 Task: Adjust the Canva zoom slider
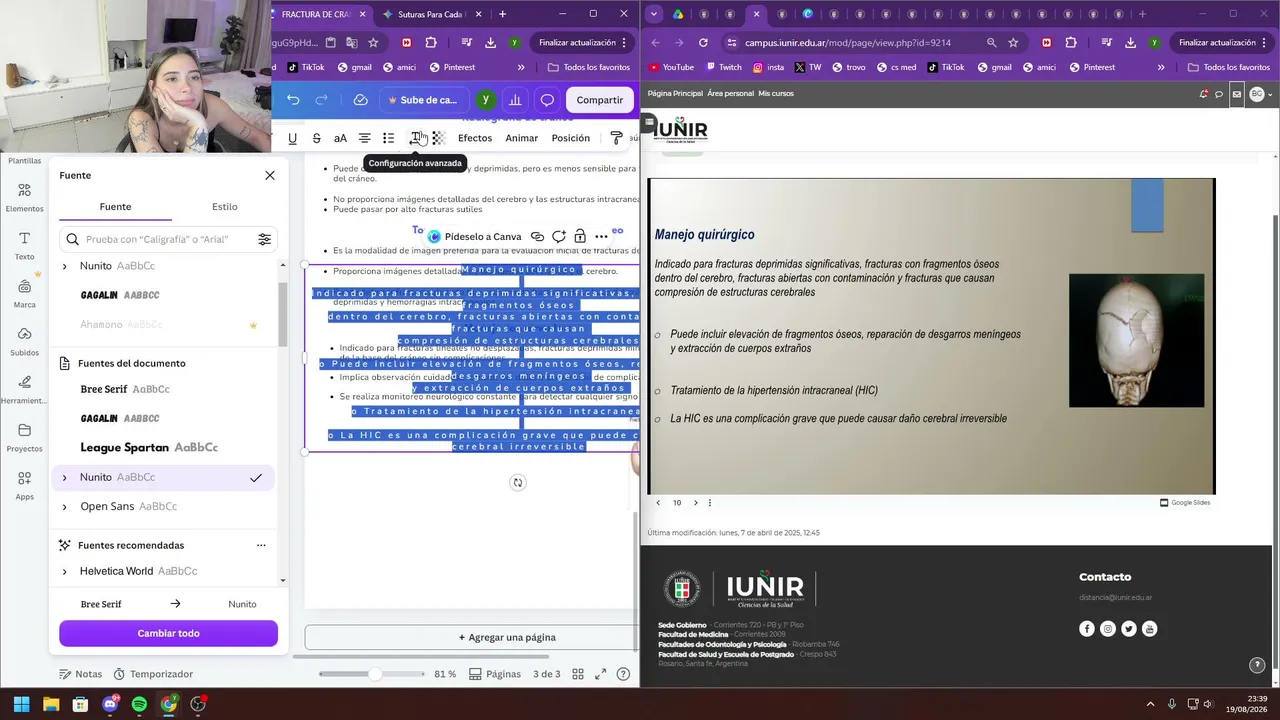coord(375,674)
